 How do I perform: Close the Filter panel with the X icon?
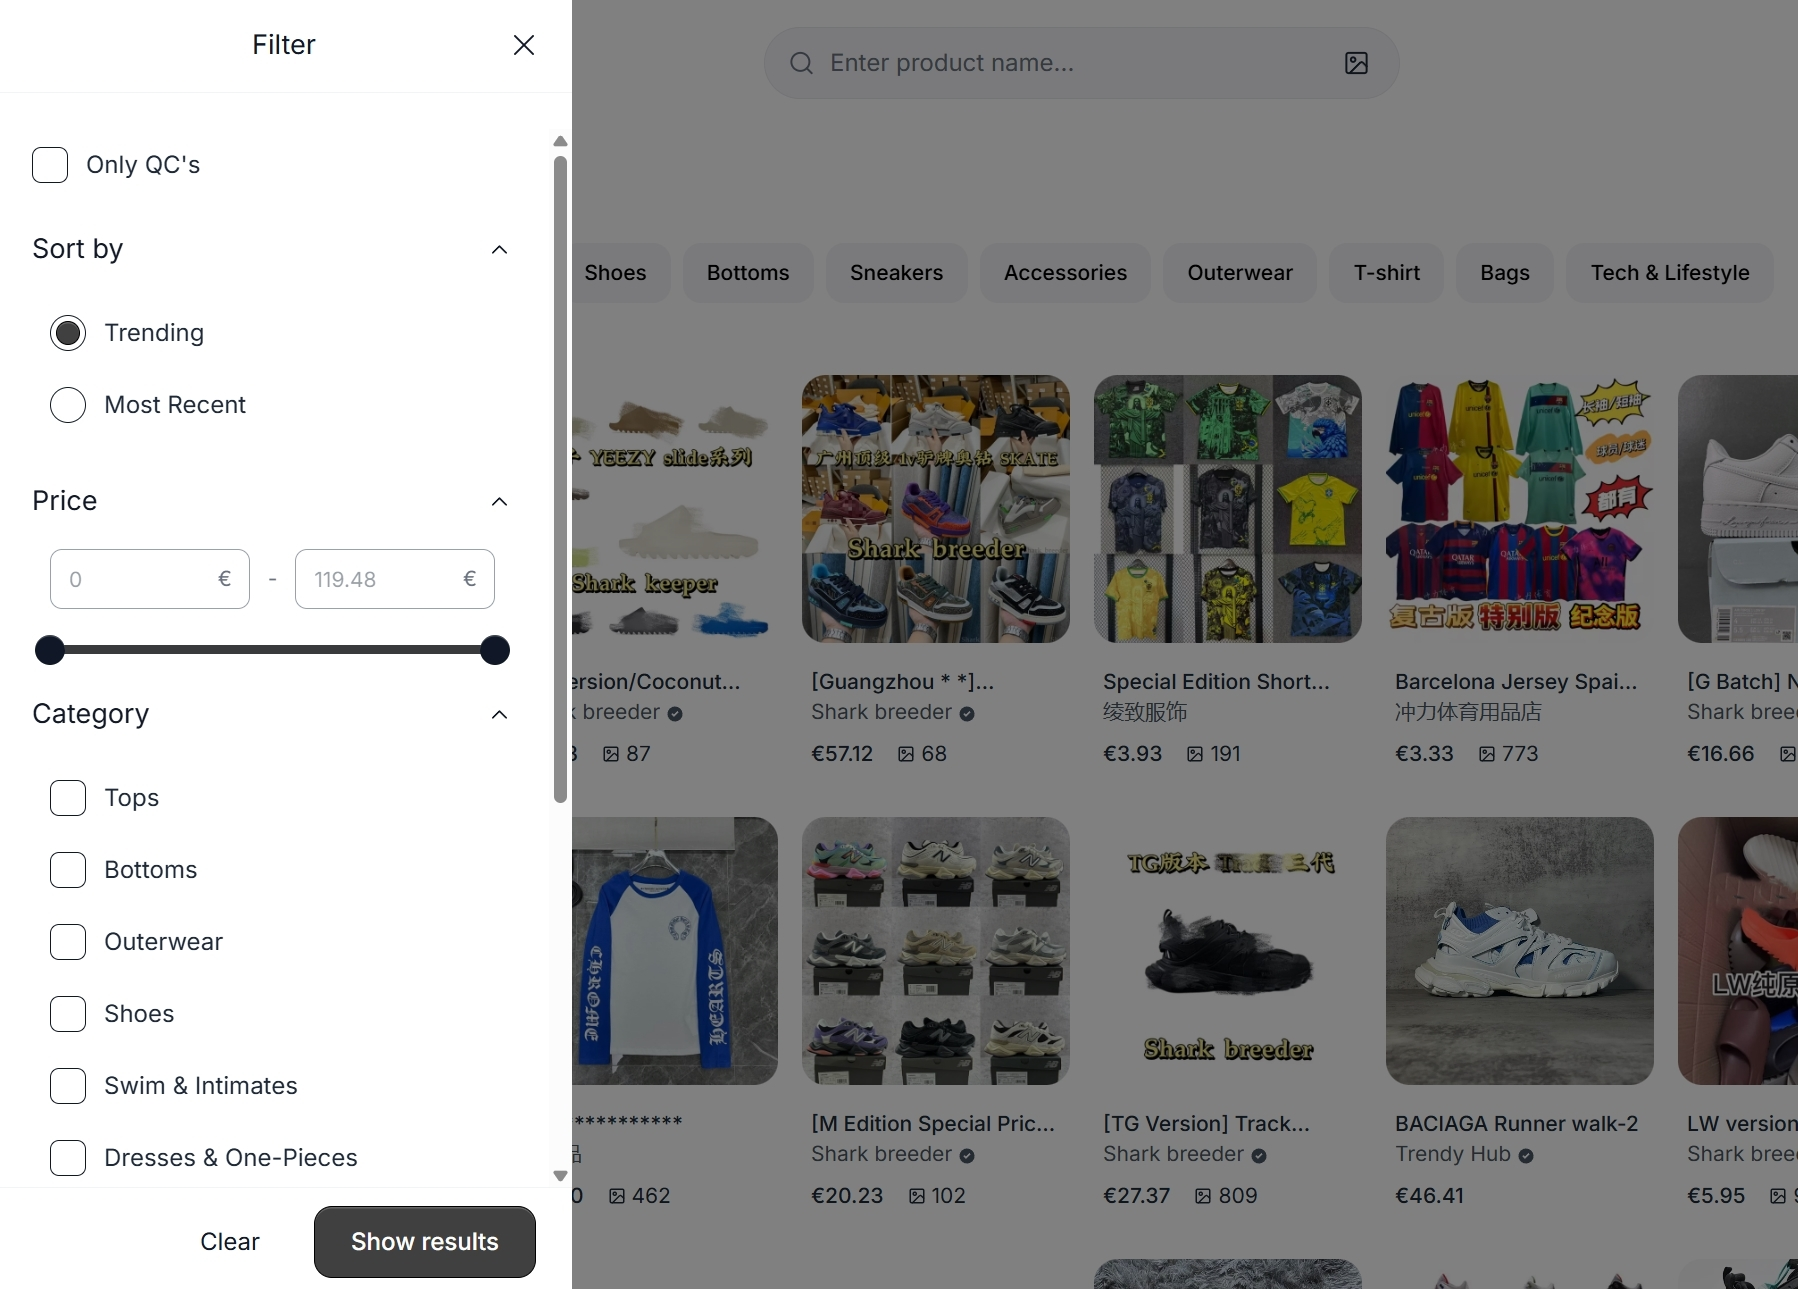(x=524, y=45)
